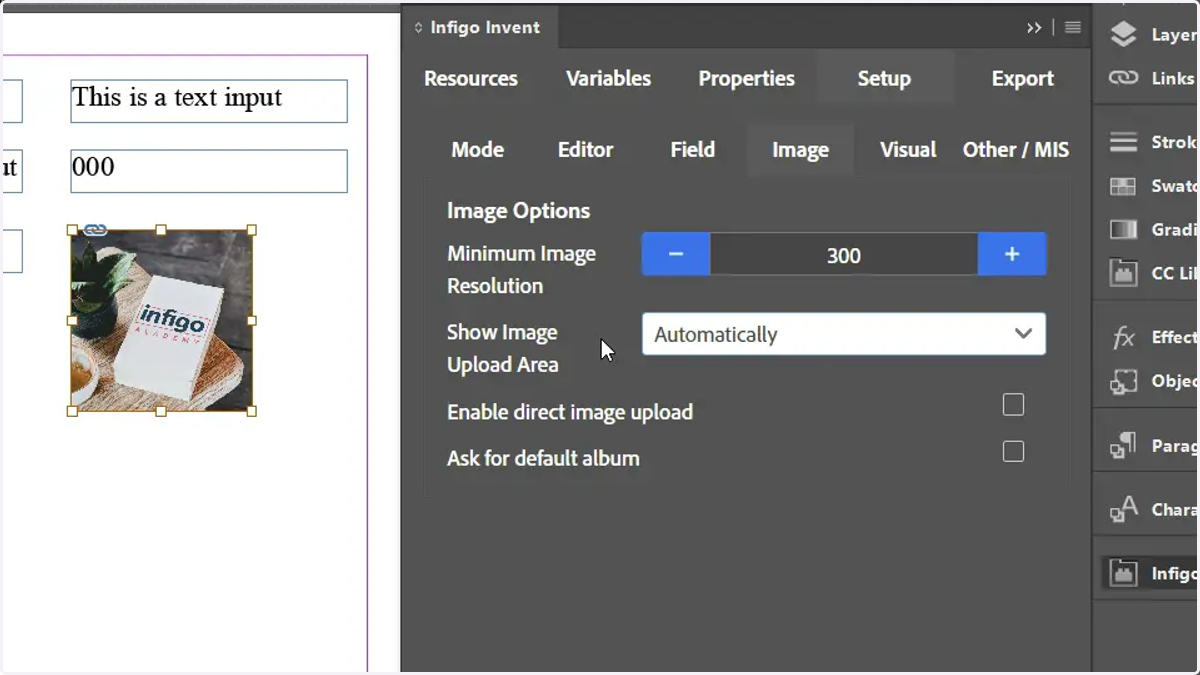Switch to the Resources tab
1200x675 pixels.
(x=471, y=78)
